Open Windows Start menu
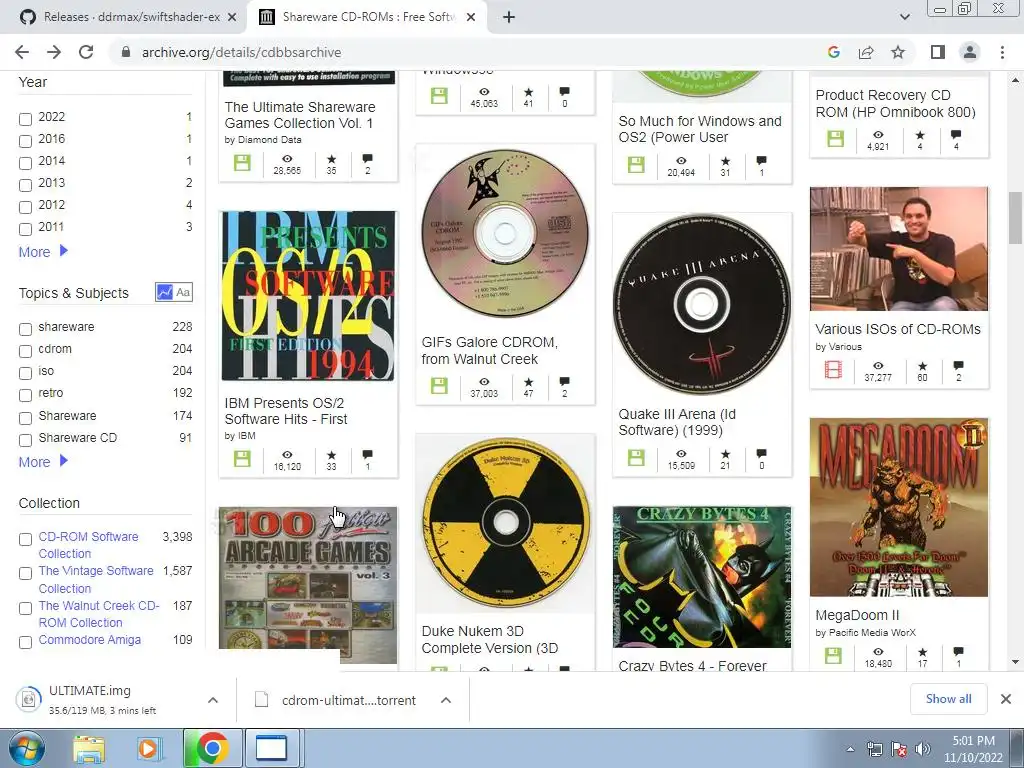 (x=26, y=748)
